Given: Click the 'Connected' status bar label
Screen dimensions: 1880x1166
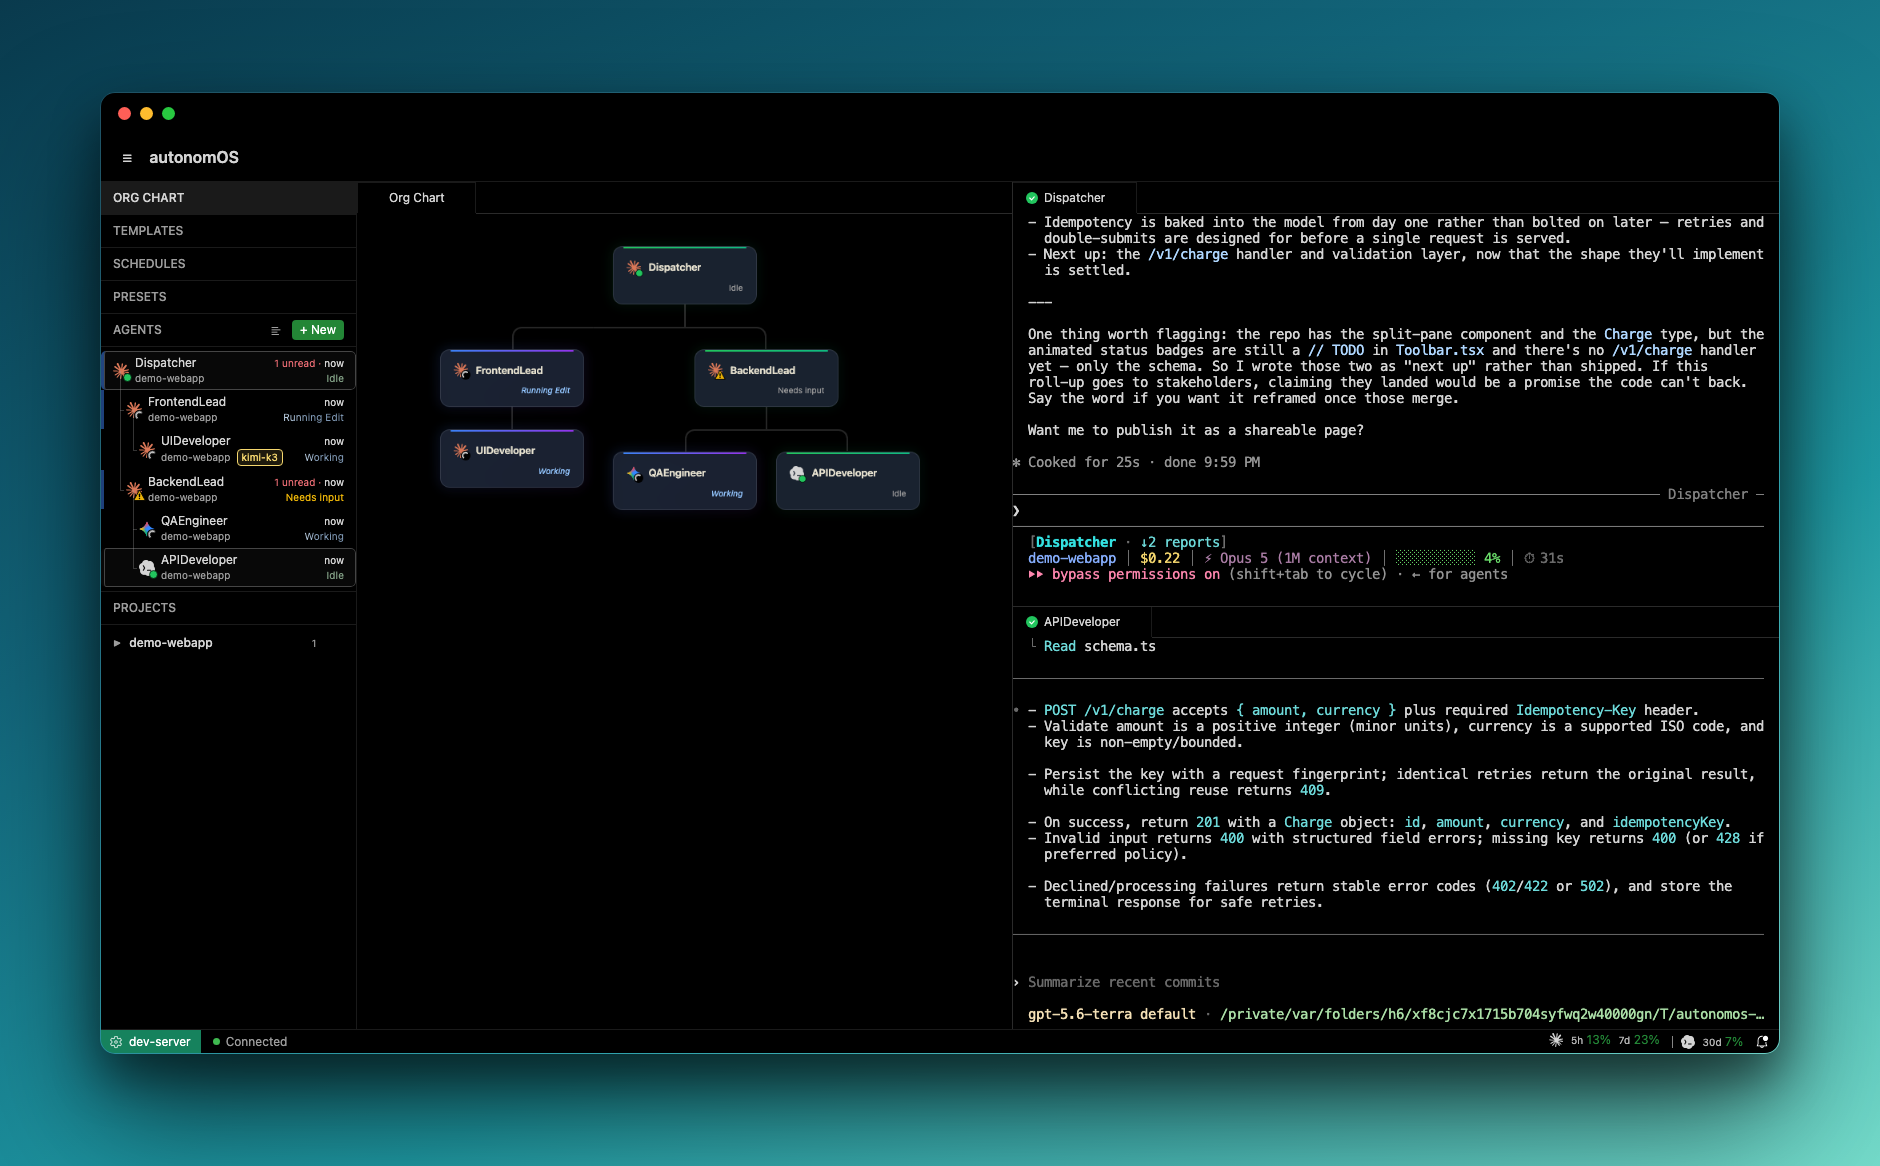Looking at the screenshot, I should click(256, 1042).
